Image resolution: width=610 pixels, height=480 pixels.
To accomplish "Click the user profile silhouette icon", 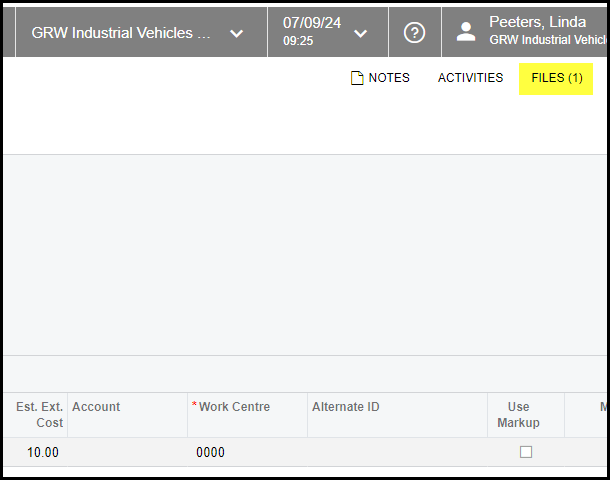I will [466, 32].
